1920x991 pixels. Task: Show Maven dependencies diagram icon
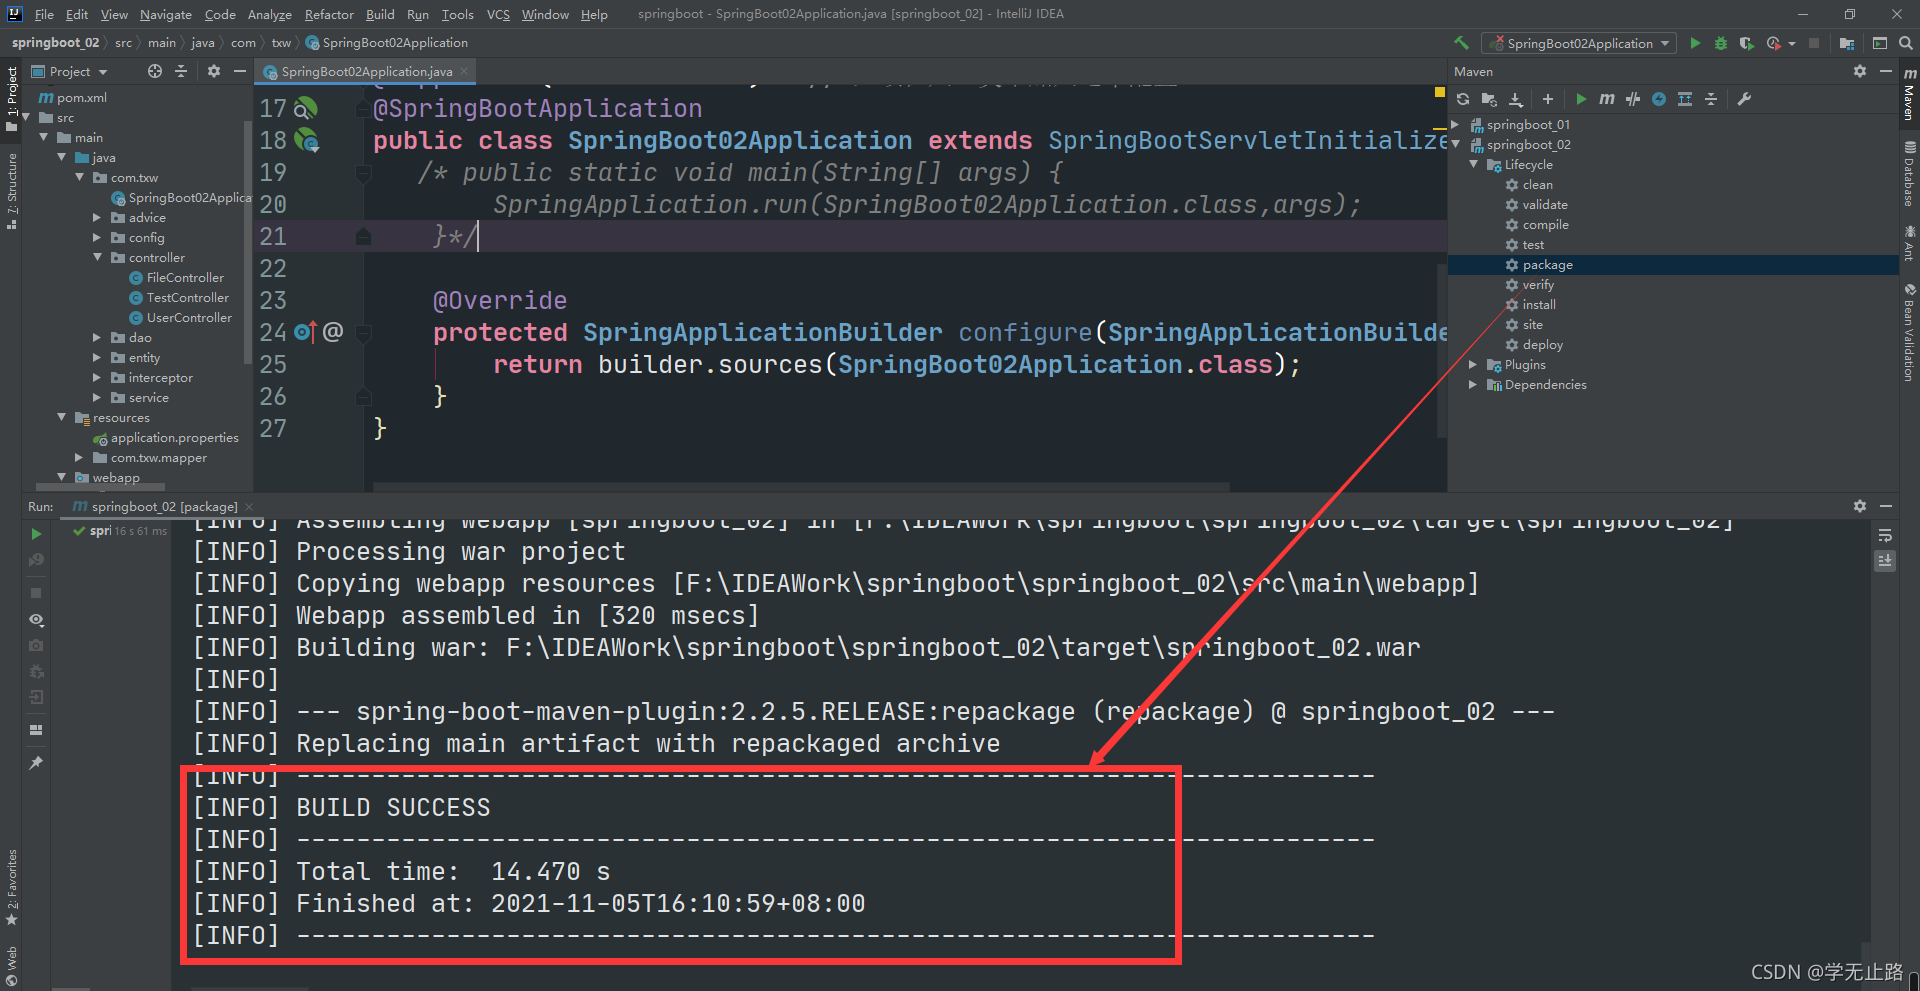click(x=1685, y=99)
